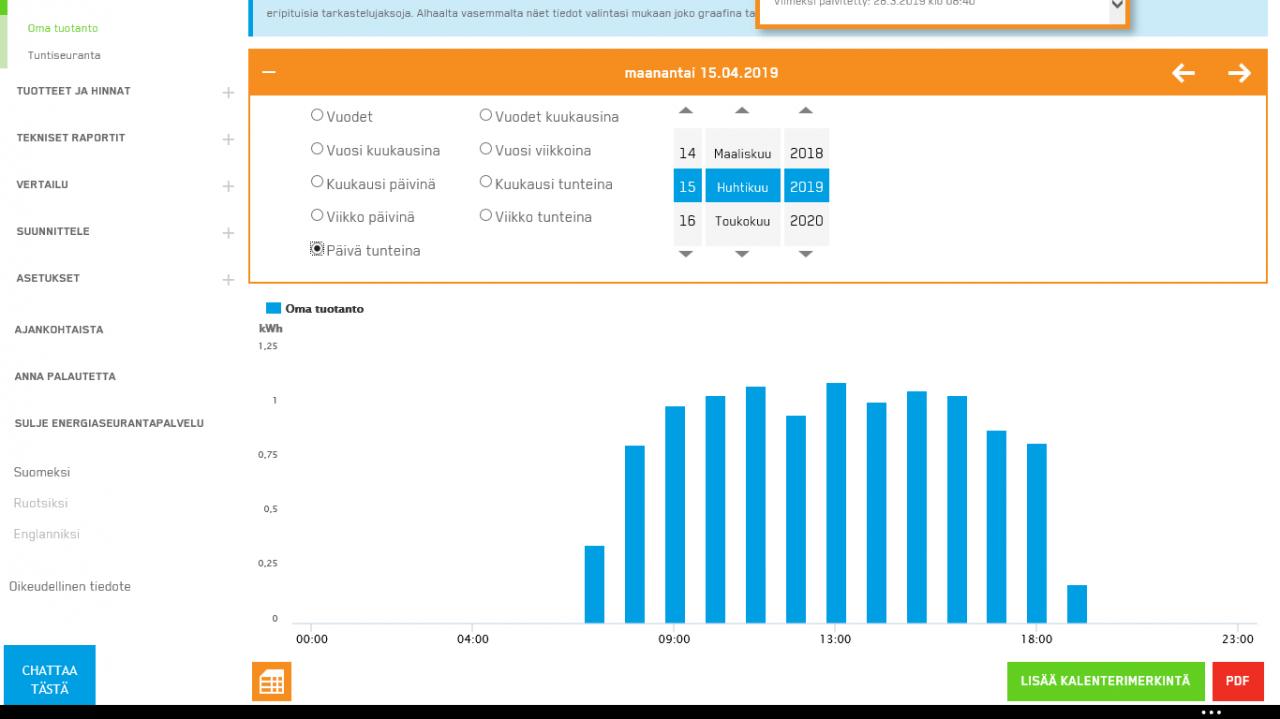
Task: Choose Viikko päivinä radio button
Action: tap(317, 216)
